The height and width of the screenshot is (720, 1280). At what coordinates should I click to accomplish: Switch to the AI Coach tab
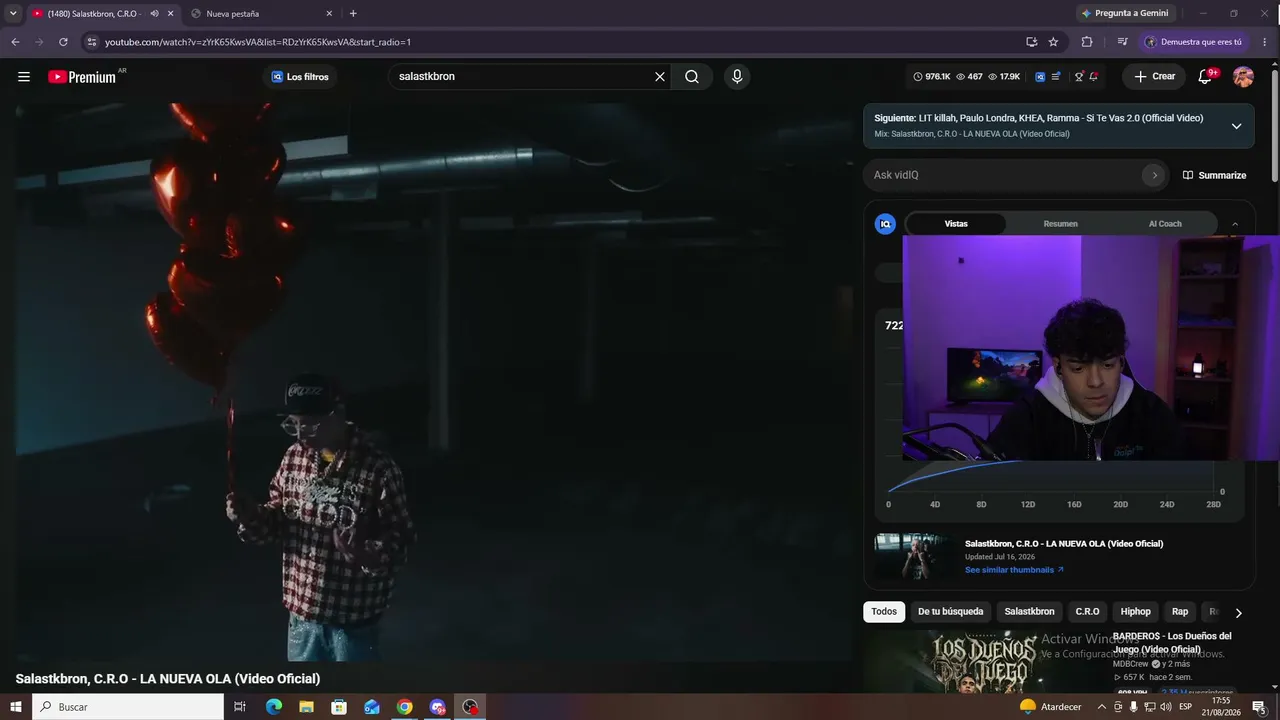click(x=1165, y=224)
